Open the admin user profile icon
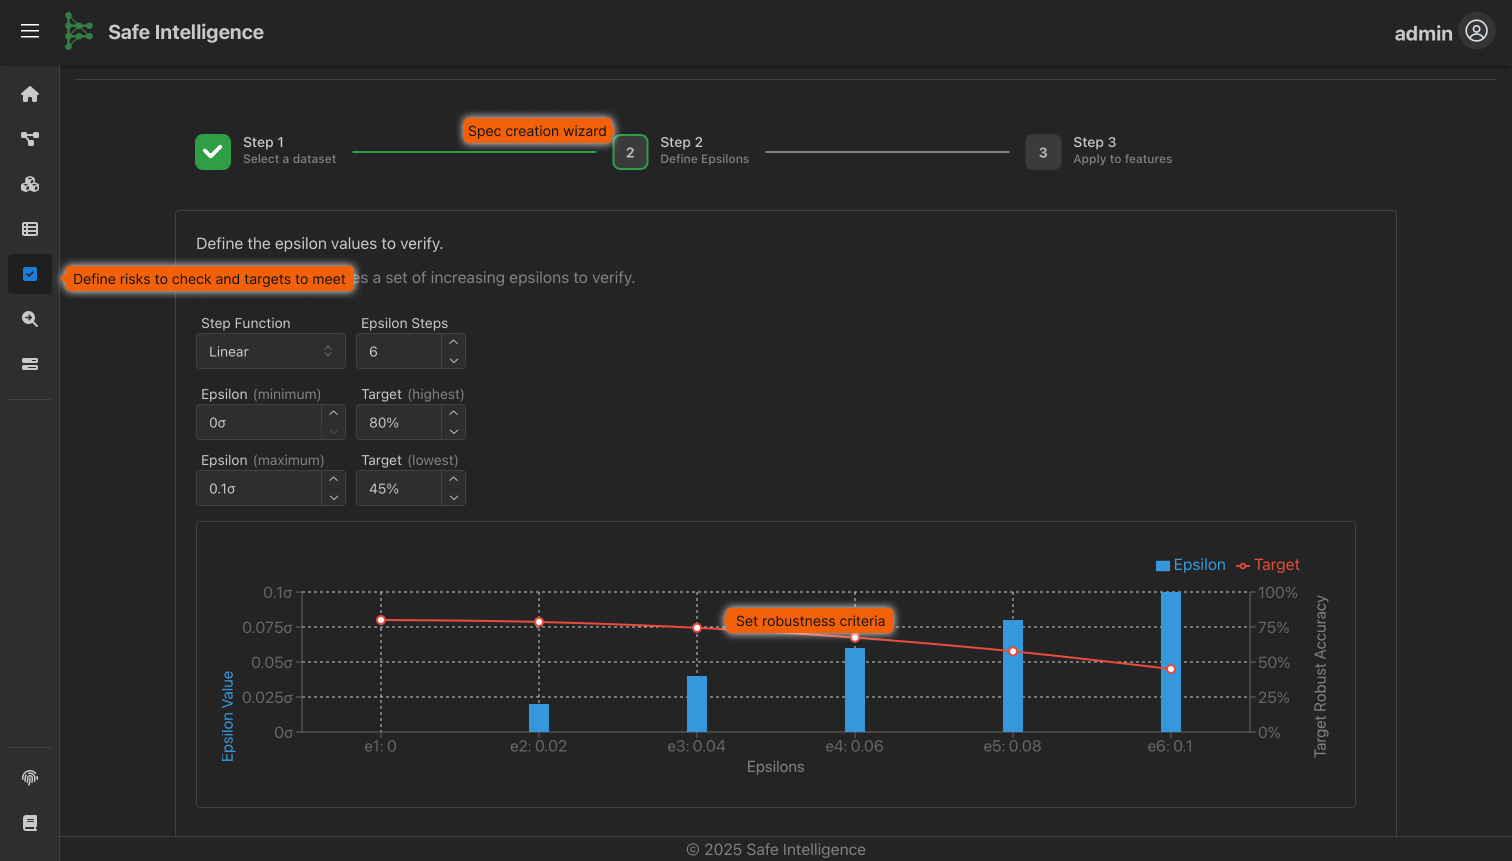 point(1476,32)
